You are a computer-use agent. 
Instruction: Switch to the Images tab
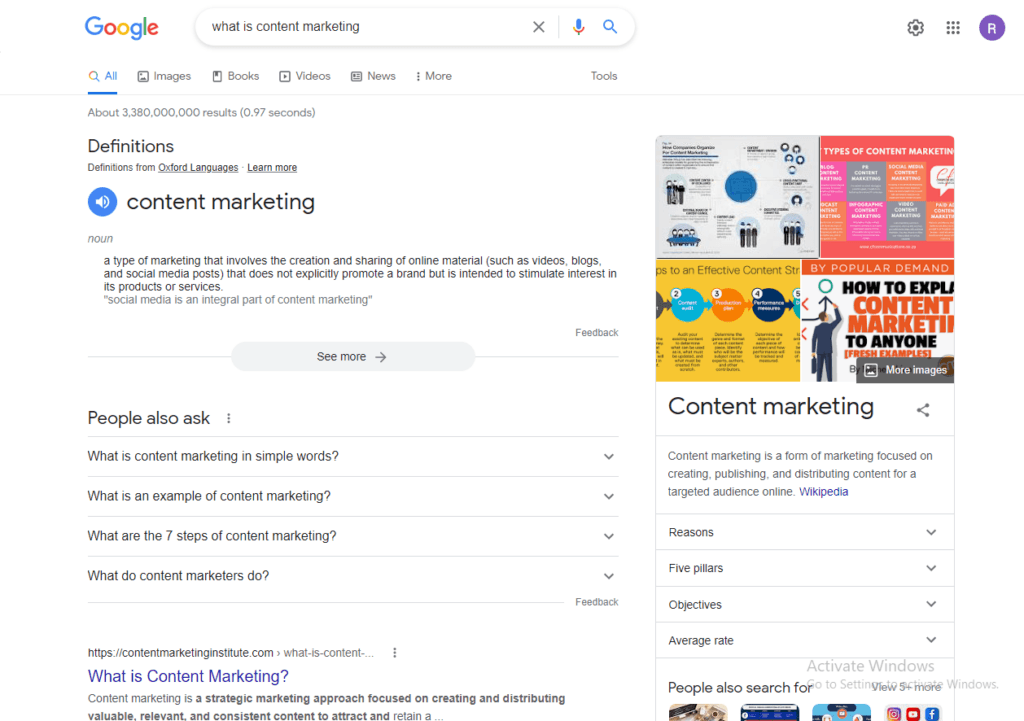pos(164,76)
